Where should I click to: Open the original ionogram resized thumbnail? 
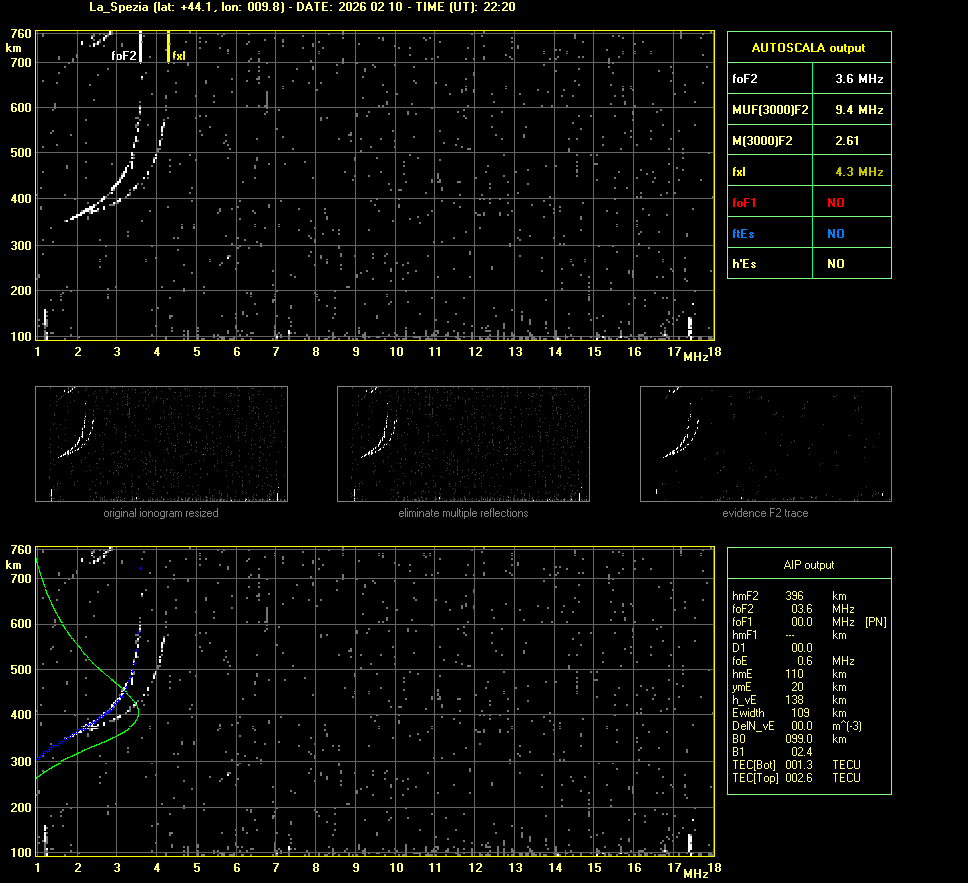click(x=161, y=443)
